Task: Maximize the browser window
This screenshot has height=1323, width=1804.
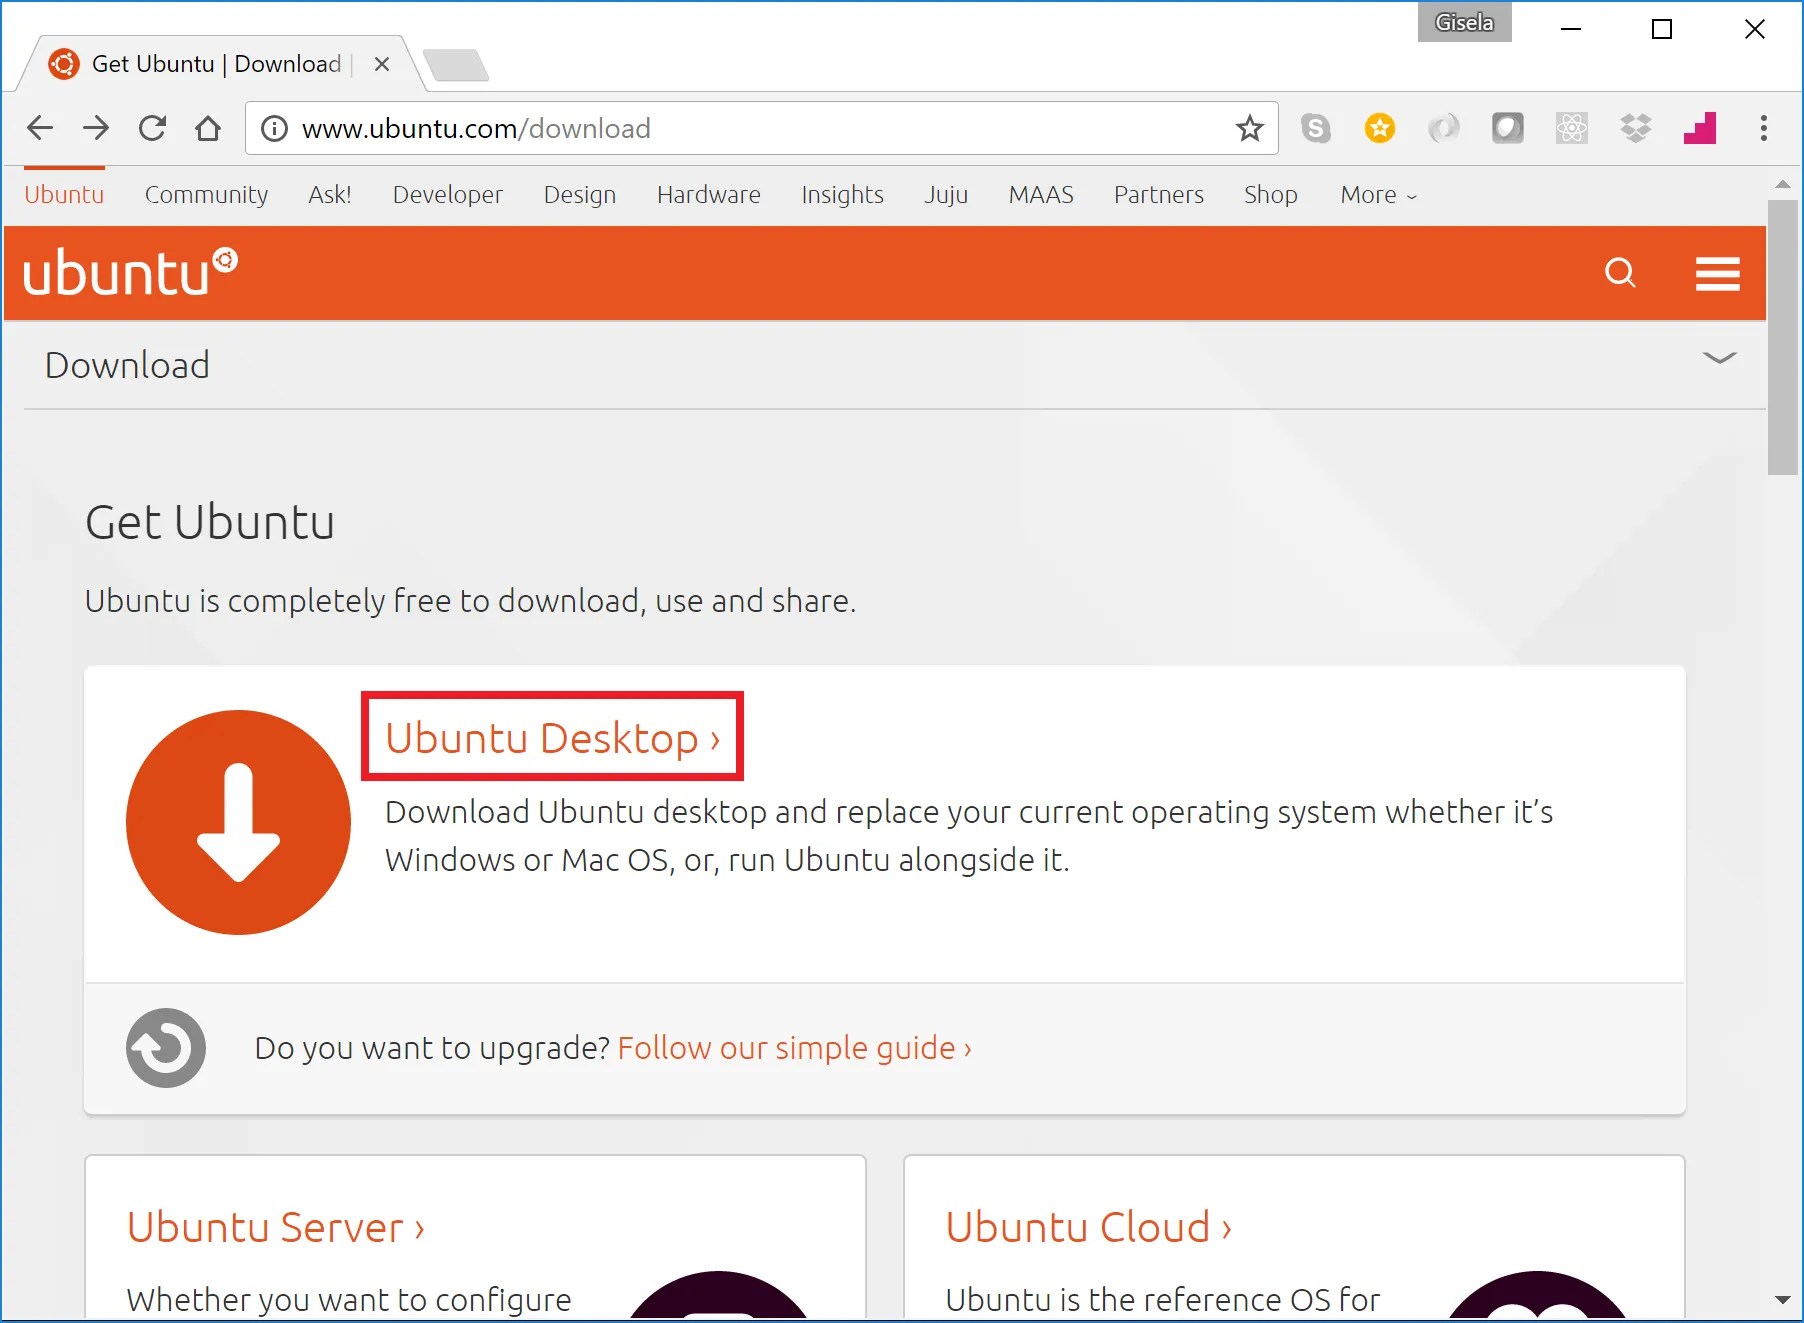Action: (x=1662, y=29)
